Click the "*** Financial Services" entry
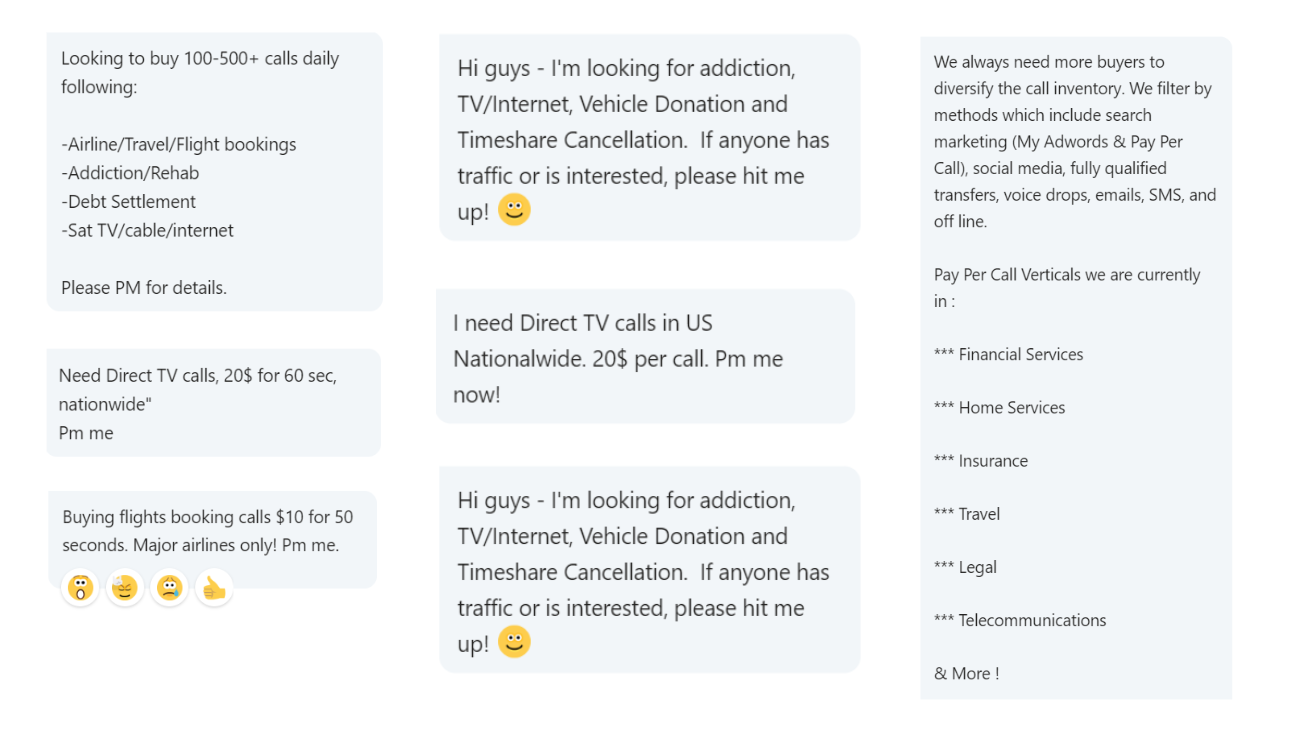This screenshot has height=736, width=1303. click(1008, 354)
